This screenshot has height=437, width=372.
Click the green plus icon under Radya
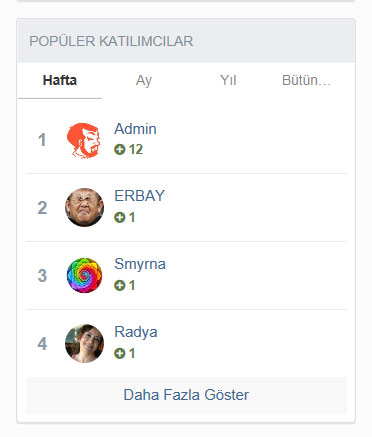(x=119, y=353)
